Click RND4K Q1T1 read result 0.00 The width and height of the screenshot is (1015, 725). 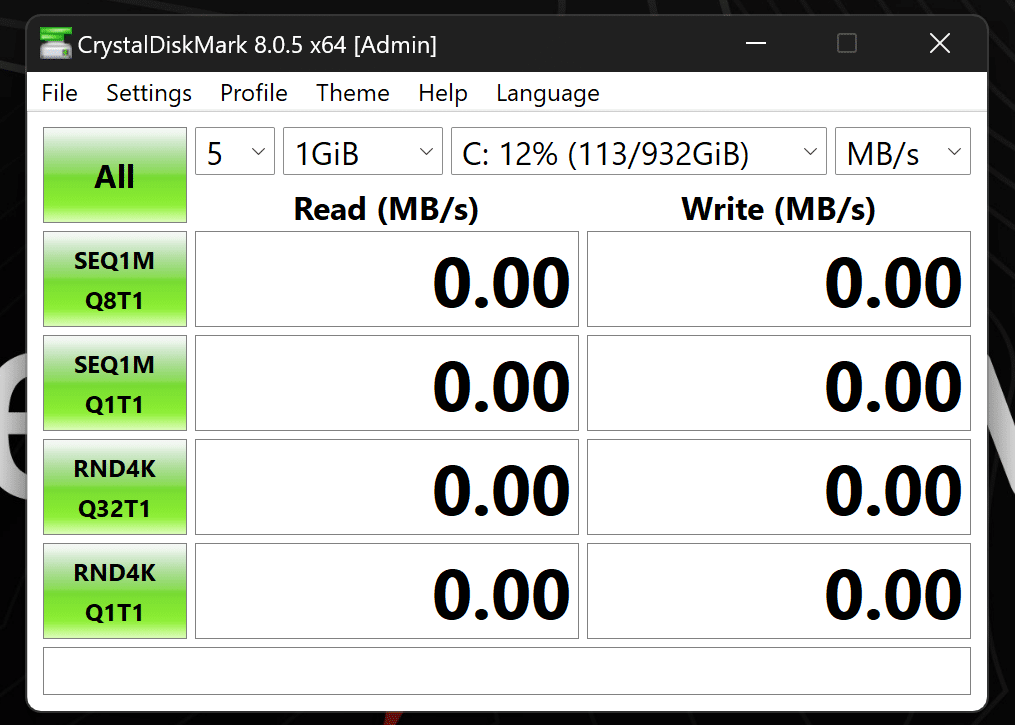pos(386,591)
